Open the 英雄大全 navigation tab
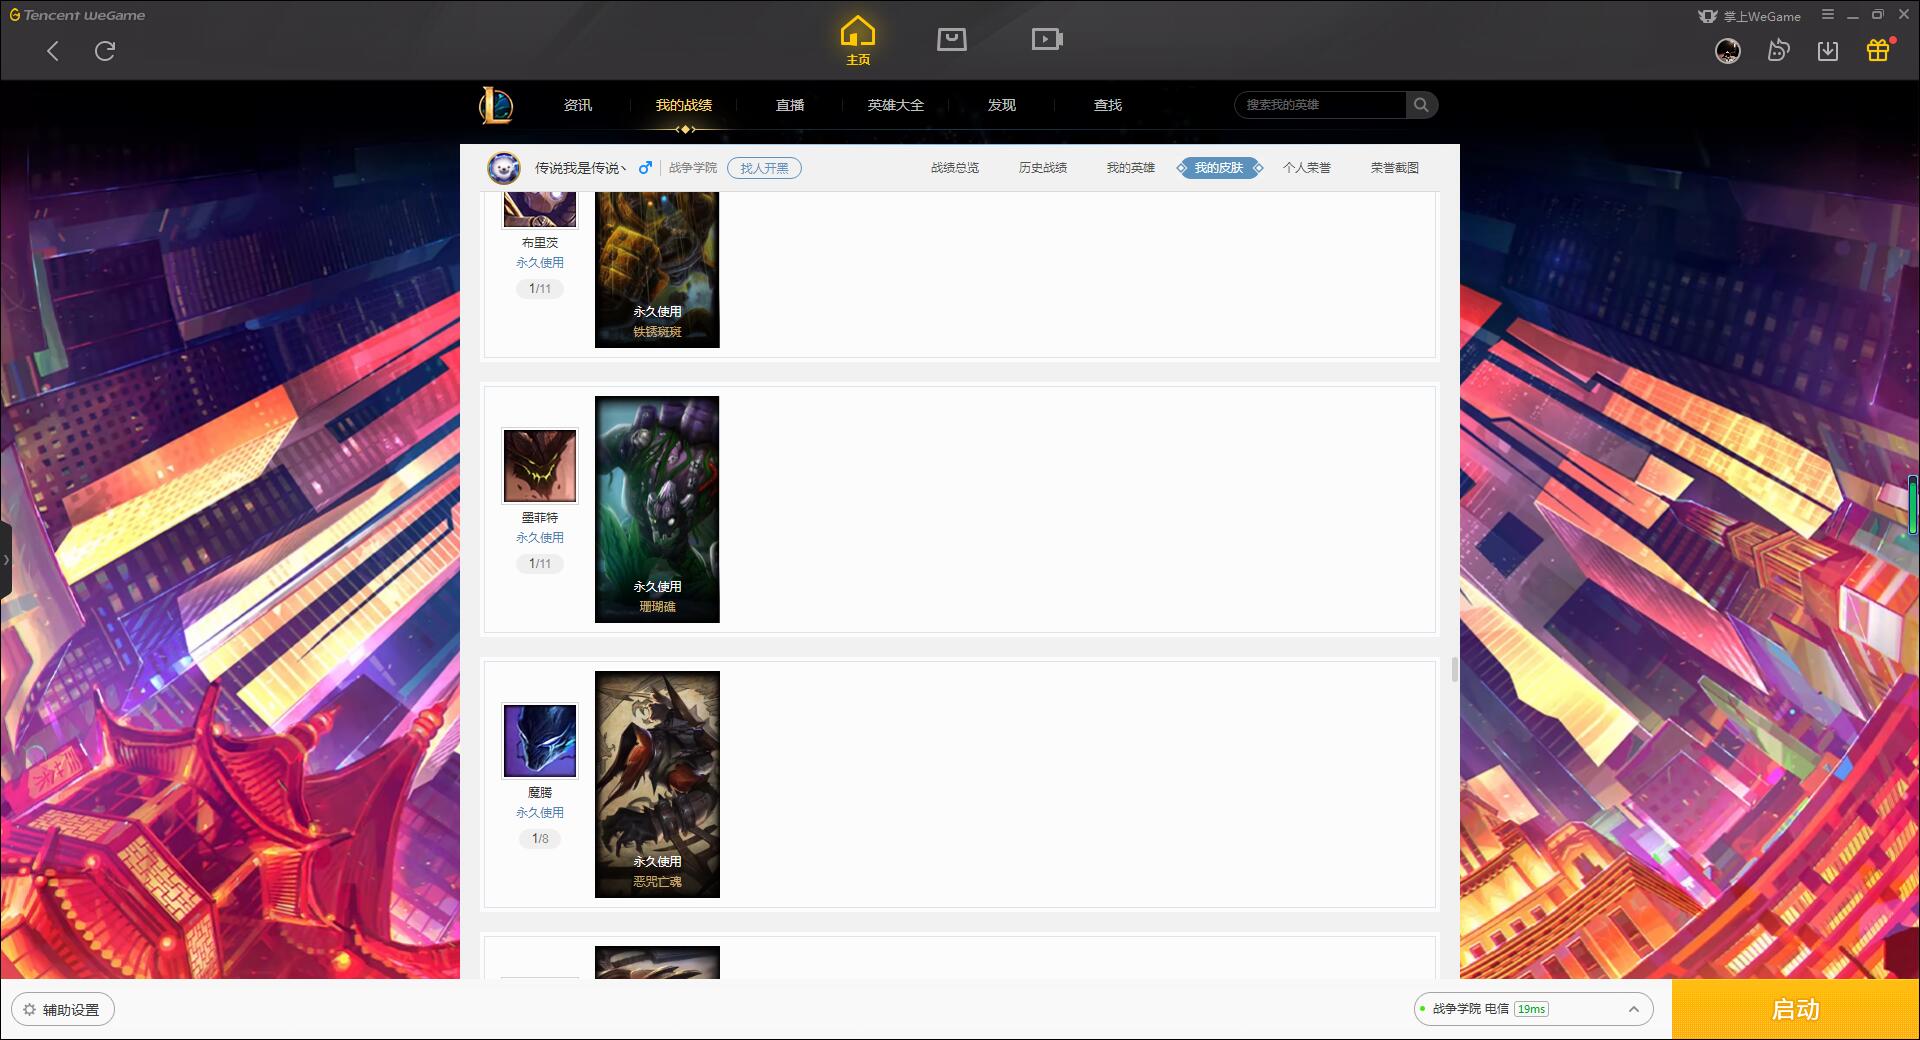This screenshot has height=1040, width=1920. 896,105
